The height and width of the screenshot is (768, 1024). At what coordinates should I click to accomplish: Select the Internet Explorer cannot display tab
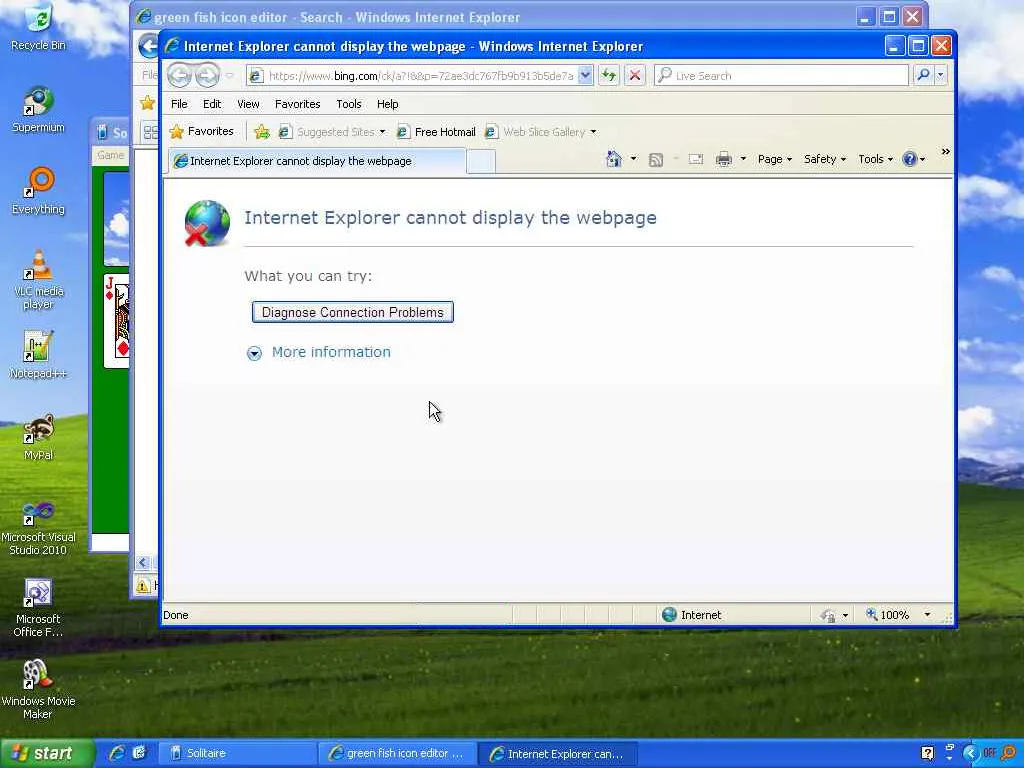pos(317,161)
